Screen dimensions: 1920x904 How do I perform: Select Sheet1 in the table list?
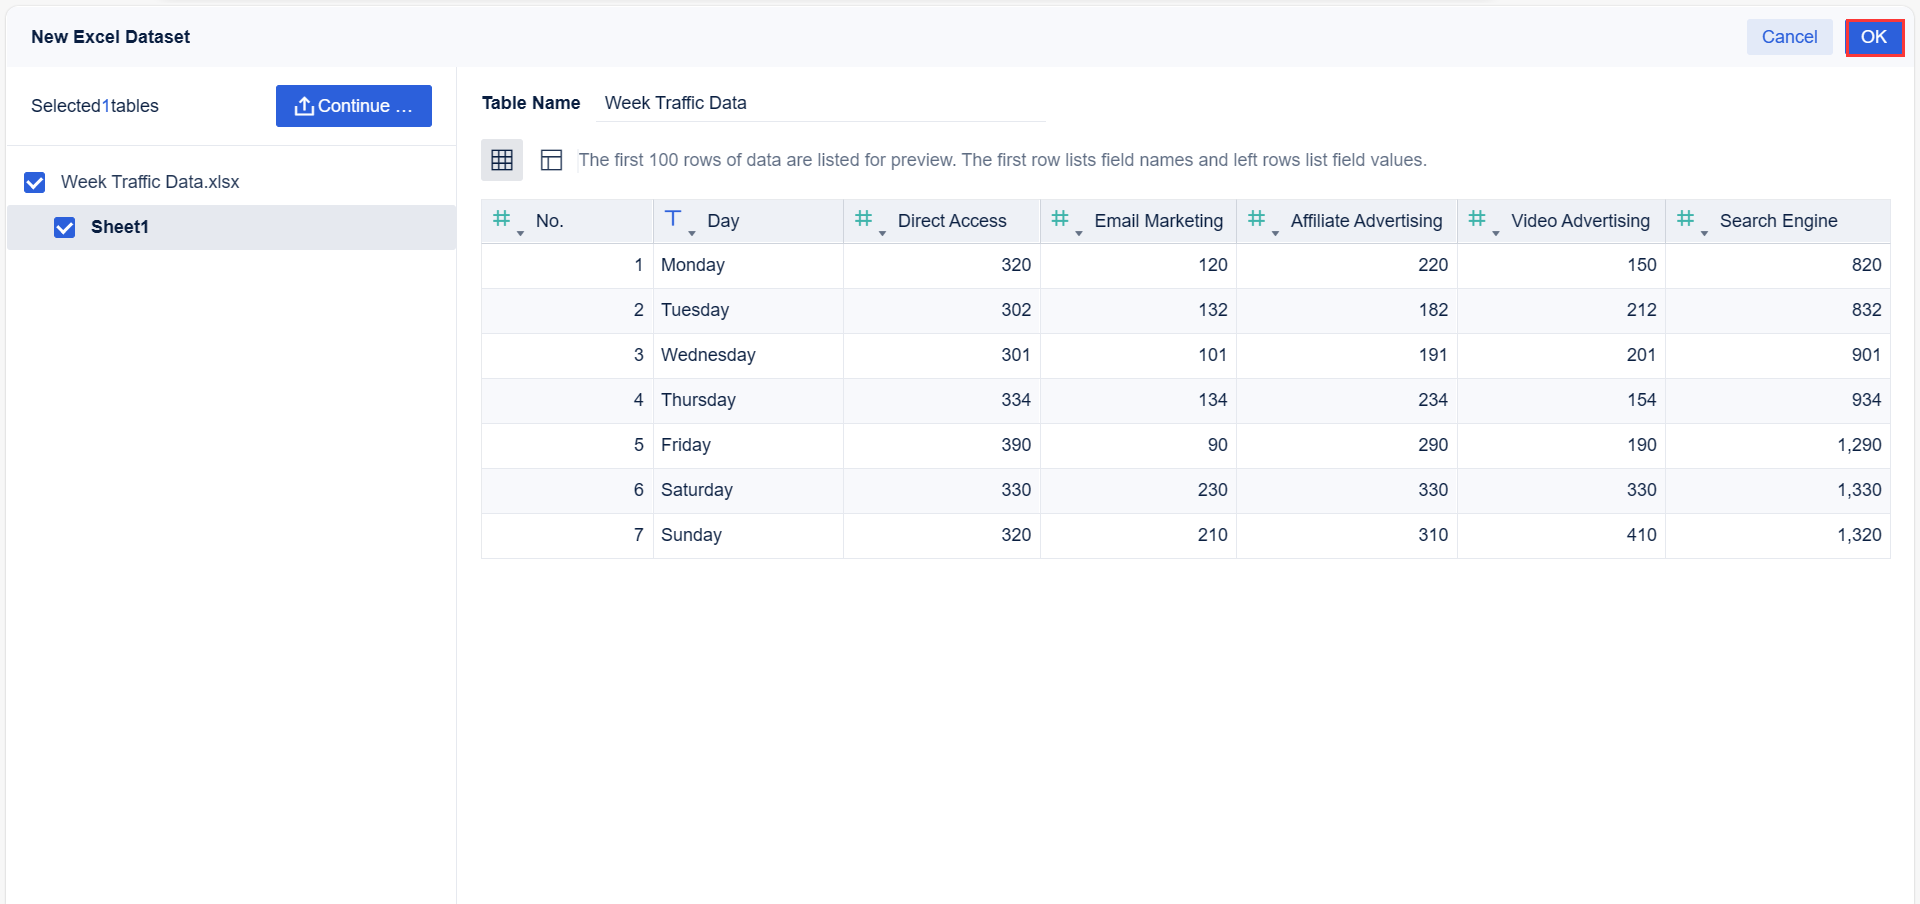coord(120,227)
